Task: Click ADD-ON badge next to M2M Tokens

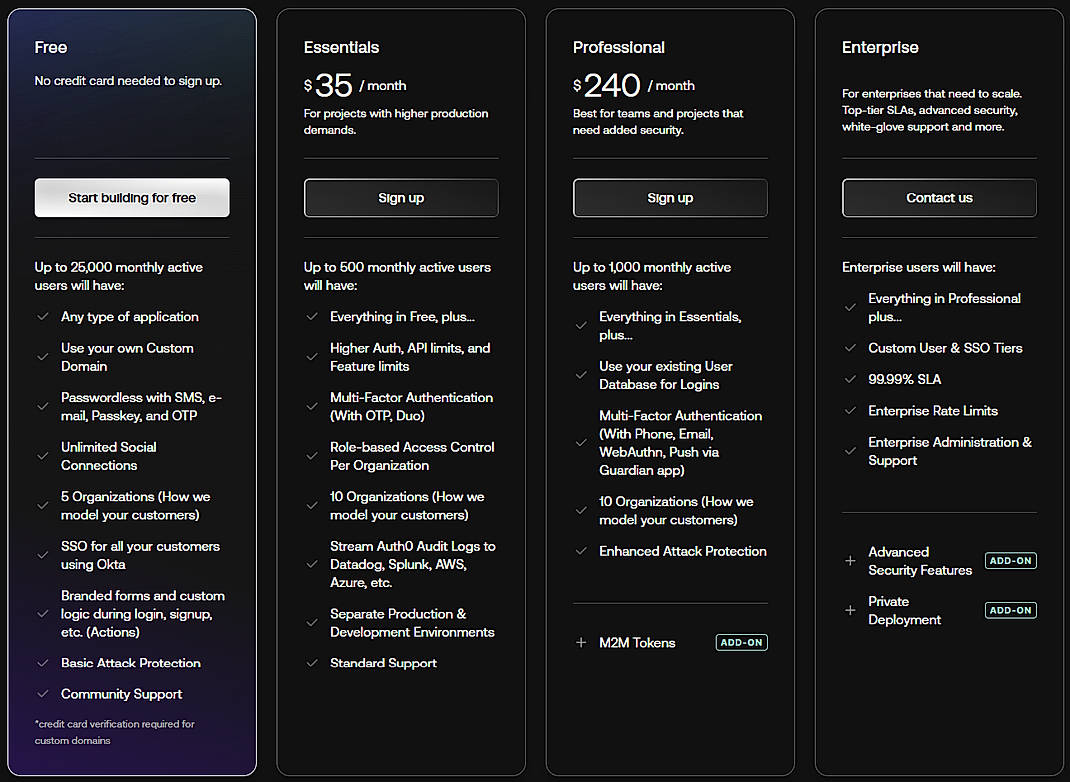Action: (x=741, y=642)
